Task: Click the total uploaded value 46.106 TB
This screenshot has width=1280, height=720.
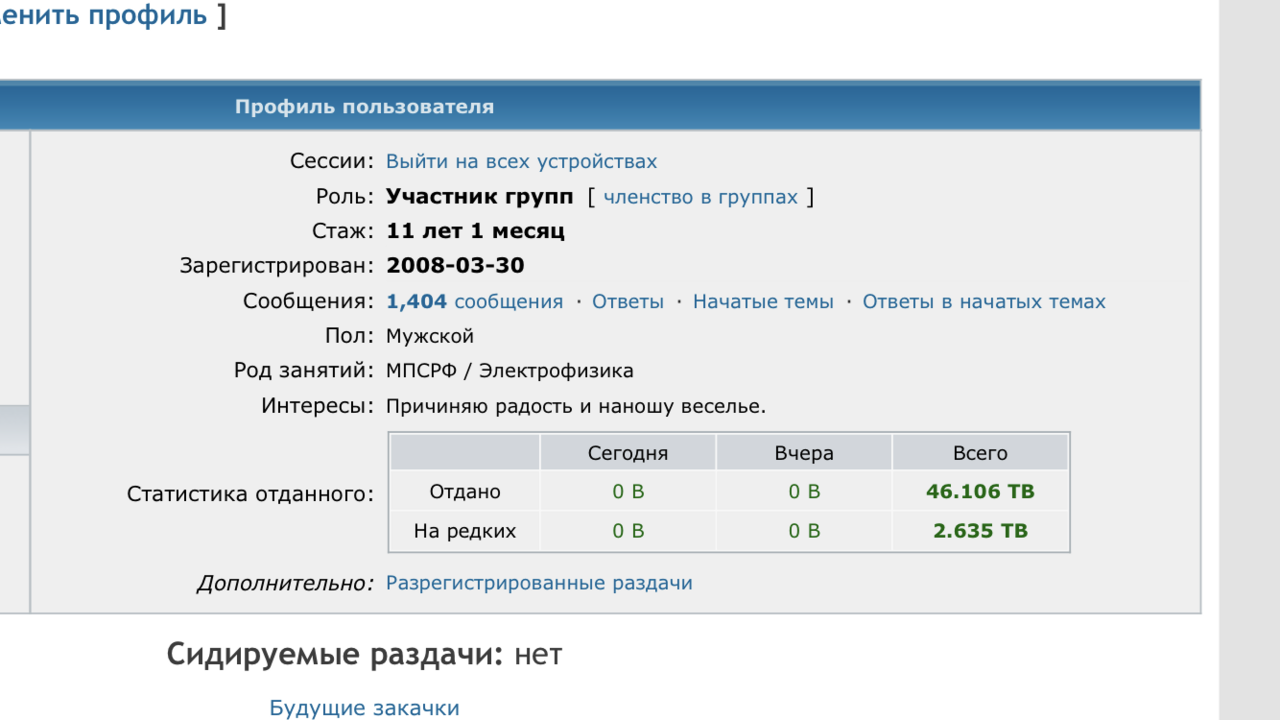Action: (x=980, y=492)
